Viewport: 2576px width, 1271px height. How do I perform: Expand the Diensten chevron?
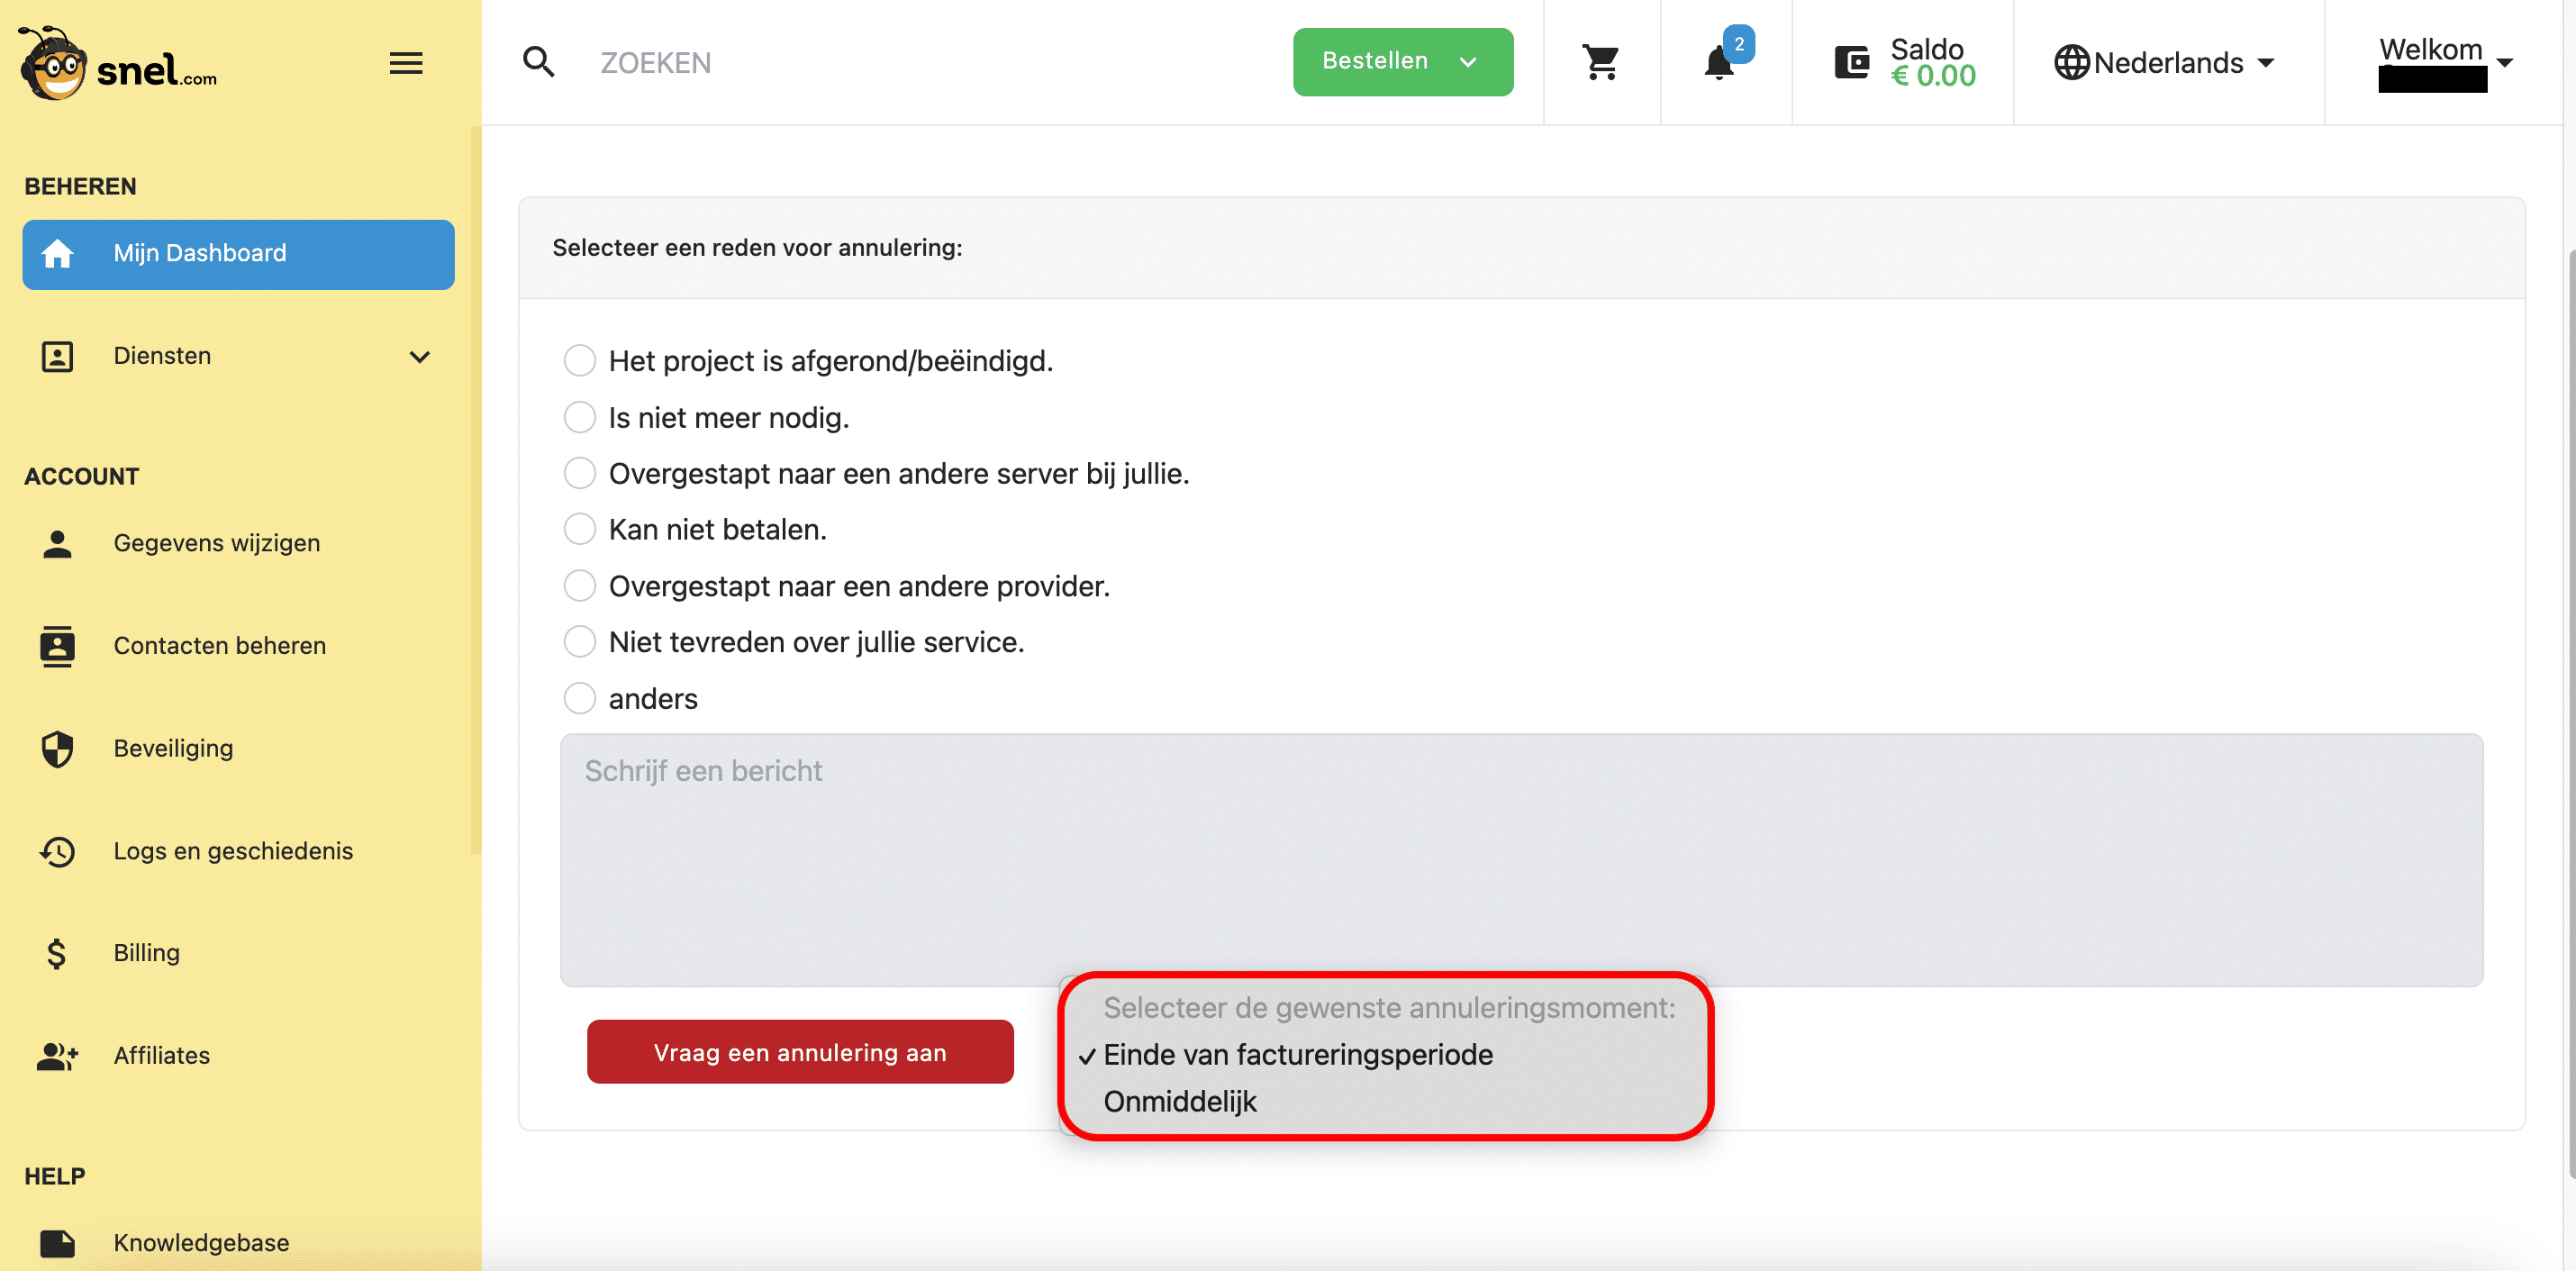(x=420, y=357)
